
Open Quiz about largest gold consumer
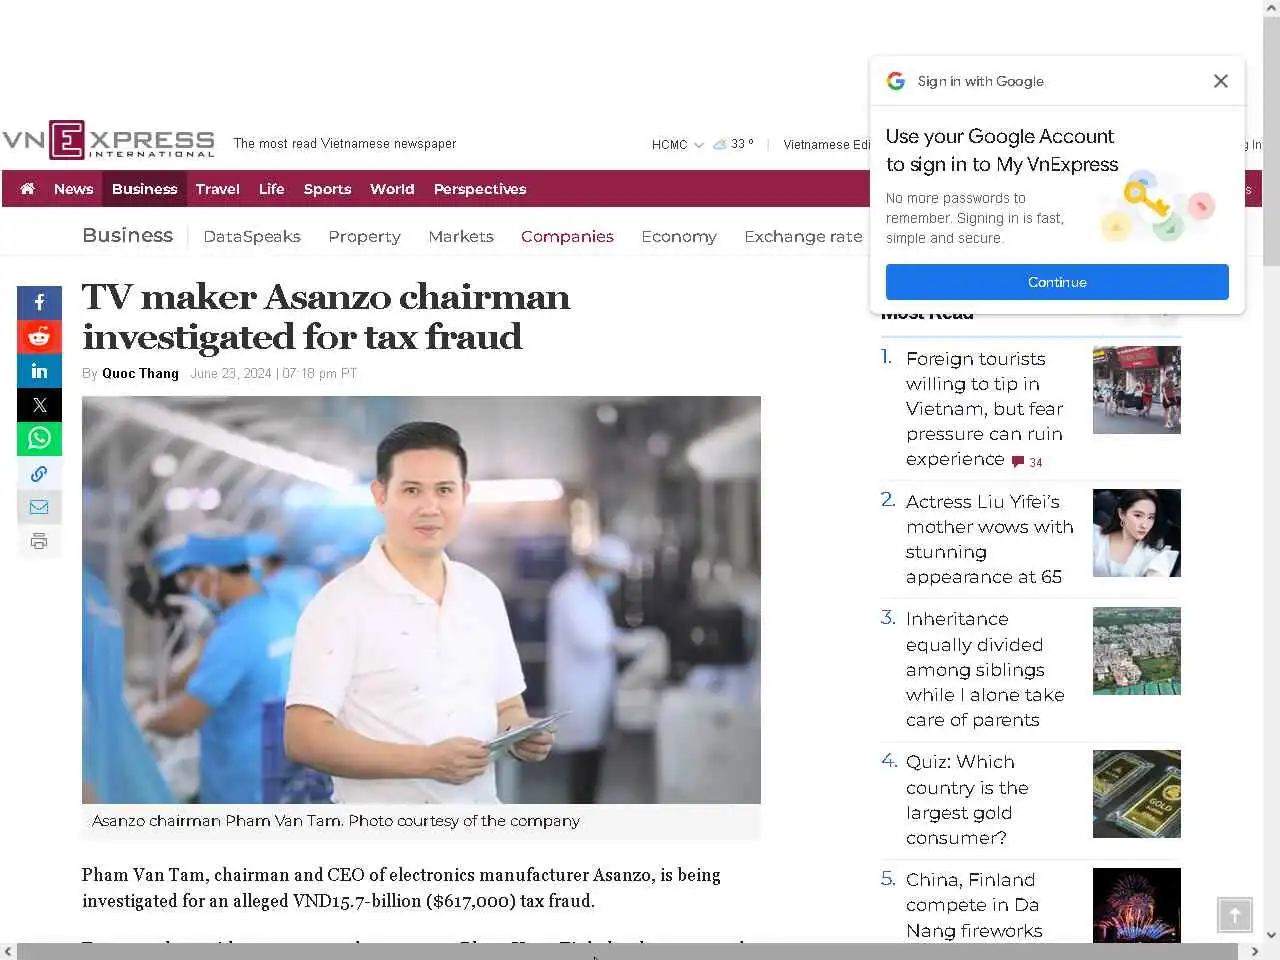[x=966, y=800]
